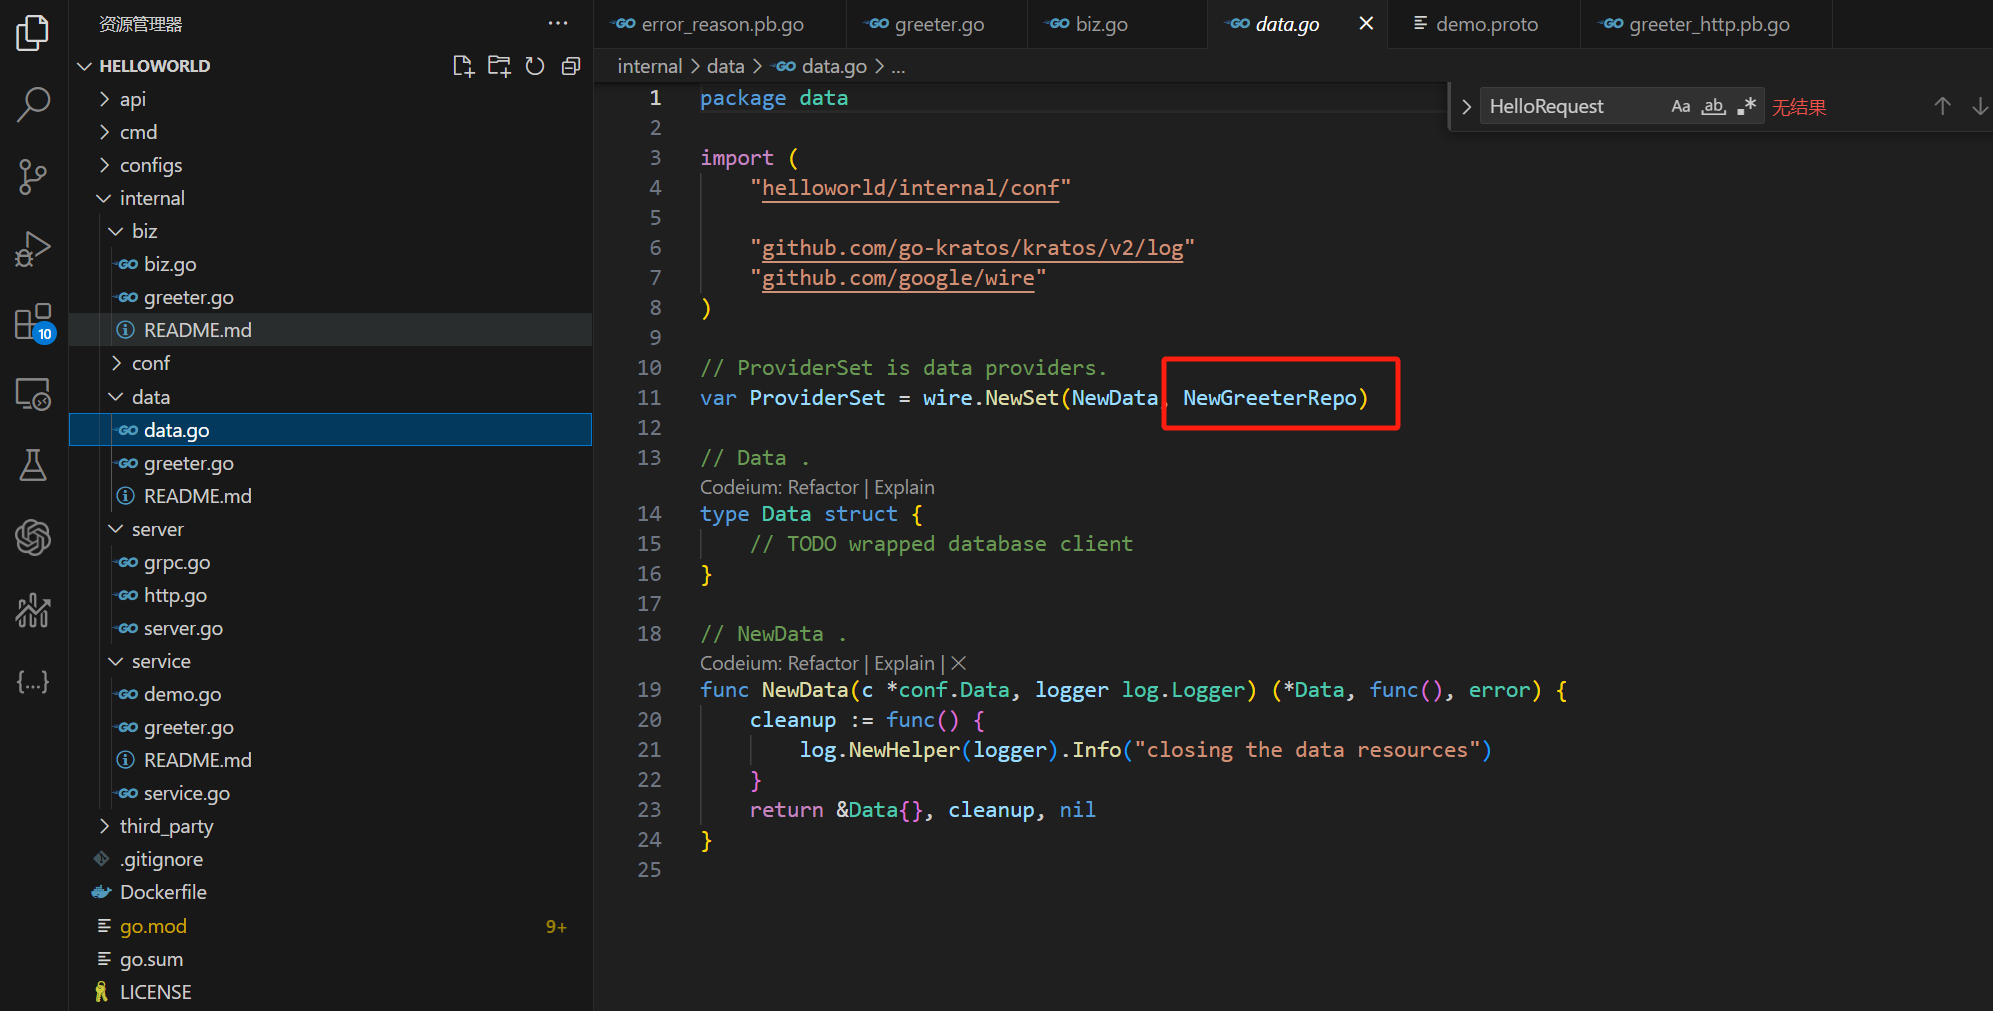Switch to greeter.go editor tab
Screen dimensions: 1993x1011
[x=937, y=24]
